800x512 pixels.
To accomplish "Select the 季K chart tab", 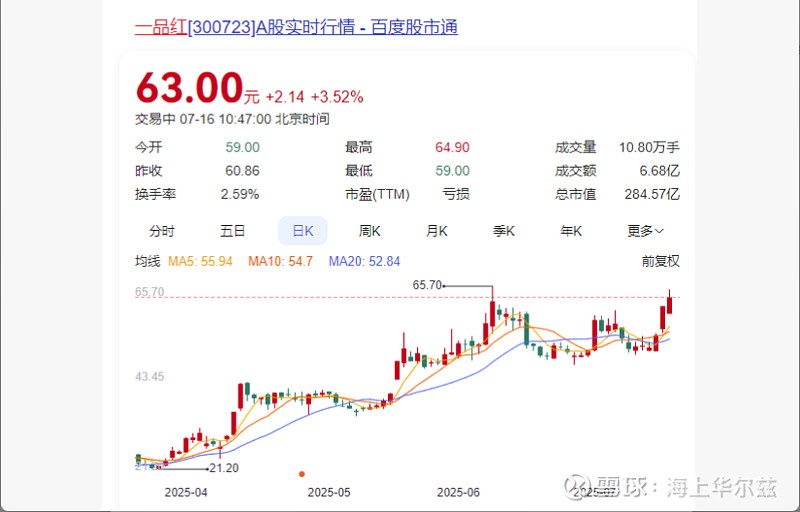I will (x=504, y=231).
